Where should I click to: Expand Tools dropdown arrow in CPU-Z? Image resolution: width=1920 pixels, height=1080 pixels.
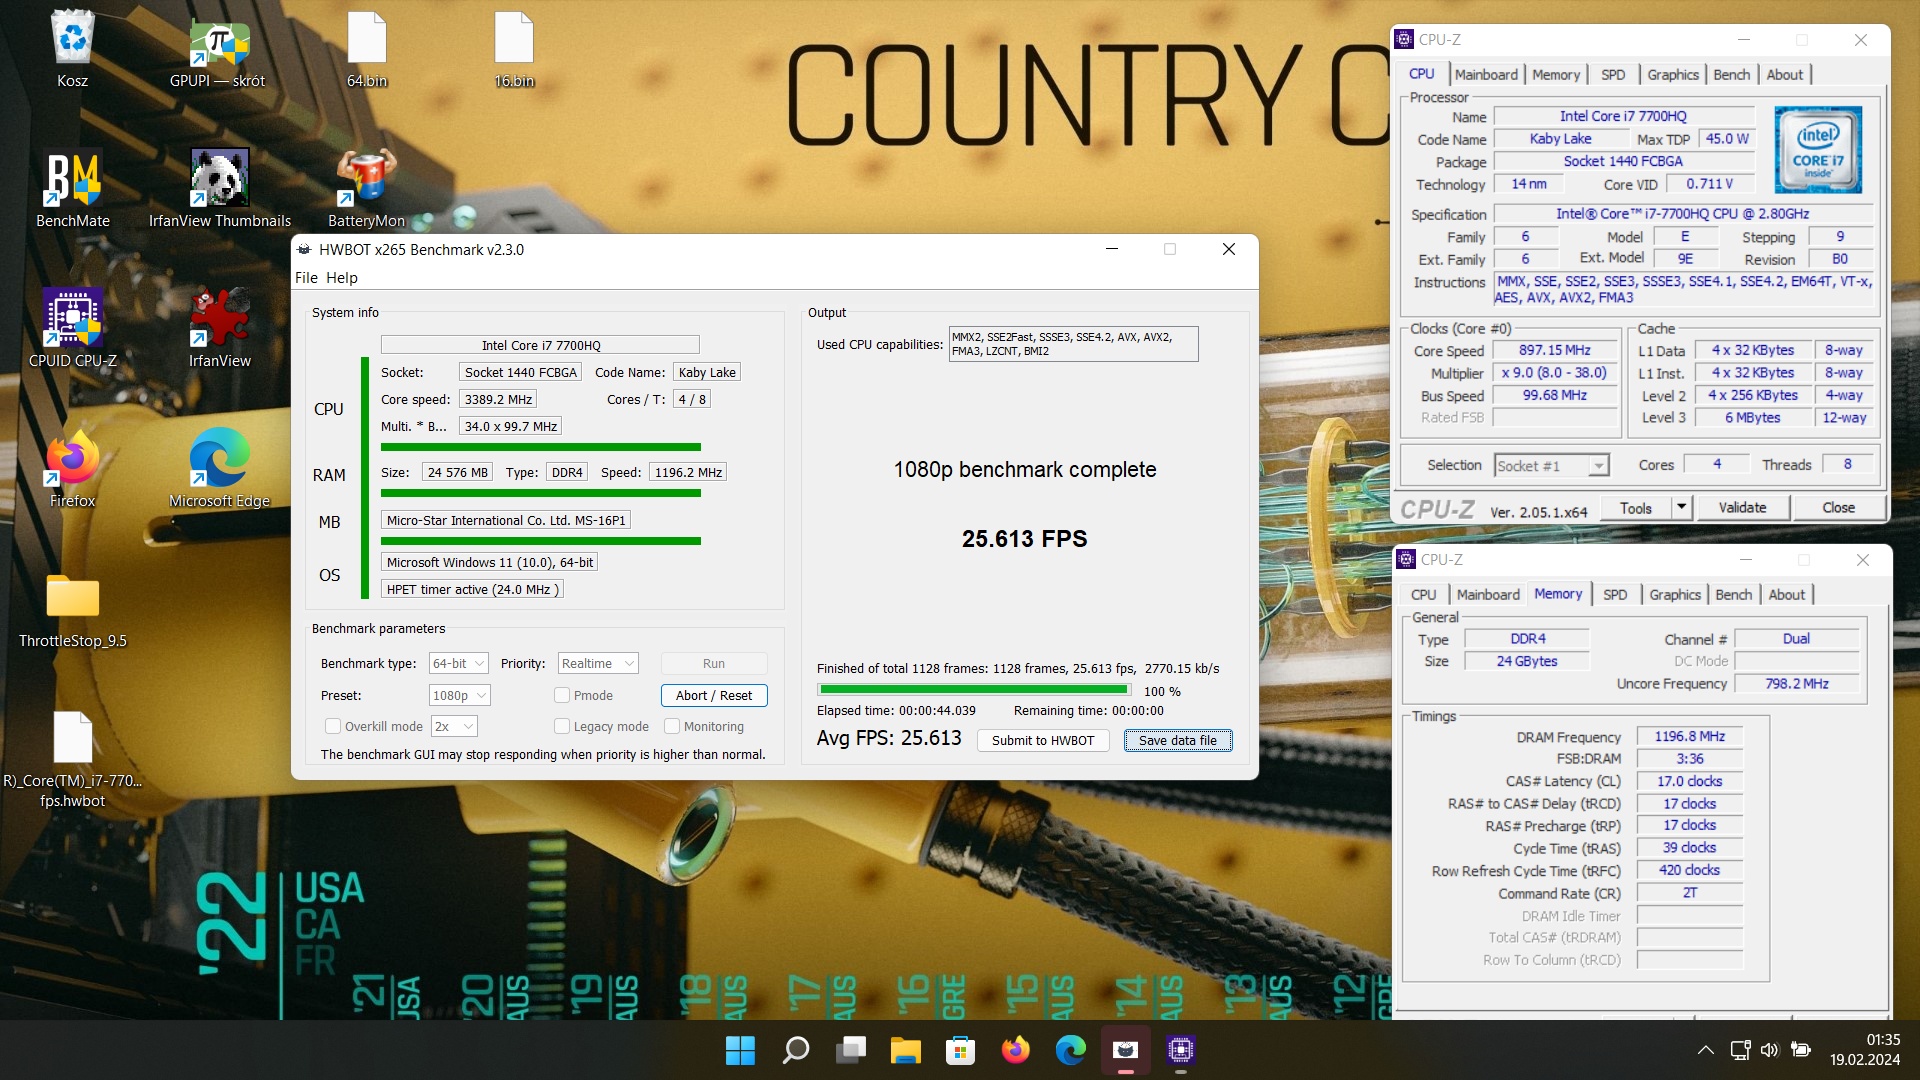coord(1681,507)
